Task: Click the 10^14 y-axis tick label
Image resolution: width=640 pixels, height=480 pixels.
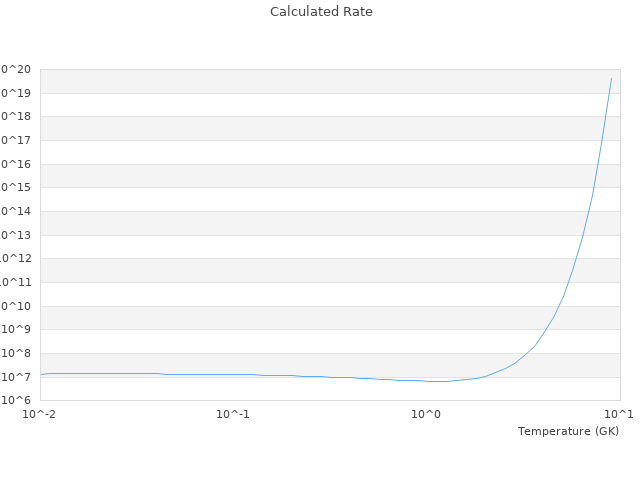Action: pos(16,212)
